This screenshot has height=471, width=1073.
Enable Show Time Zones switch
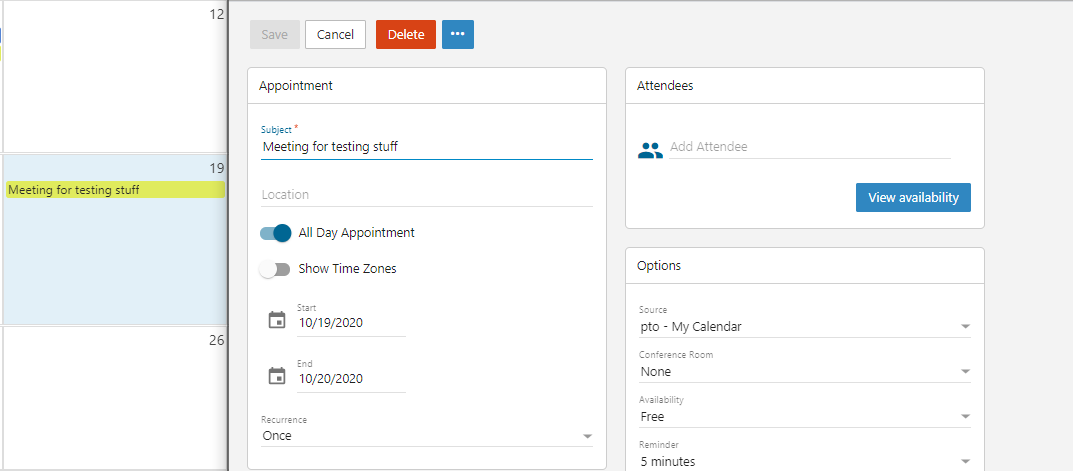275,269
